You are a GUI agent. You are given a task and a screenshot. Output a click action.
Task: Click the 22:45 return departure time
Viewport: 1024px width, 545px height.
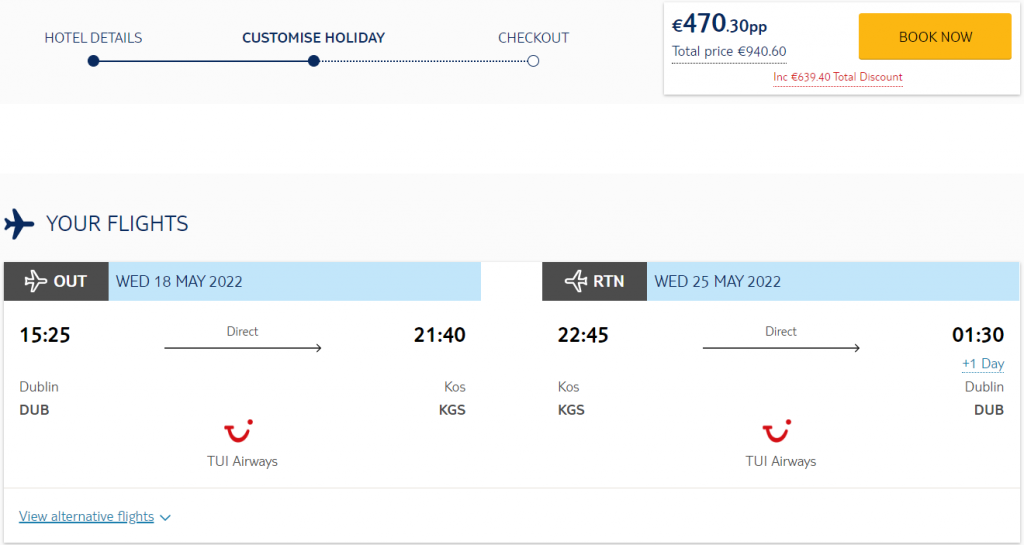(583, 335)
